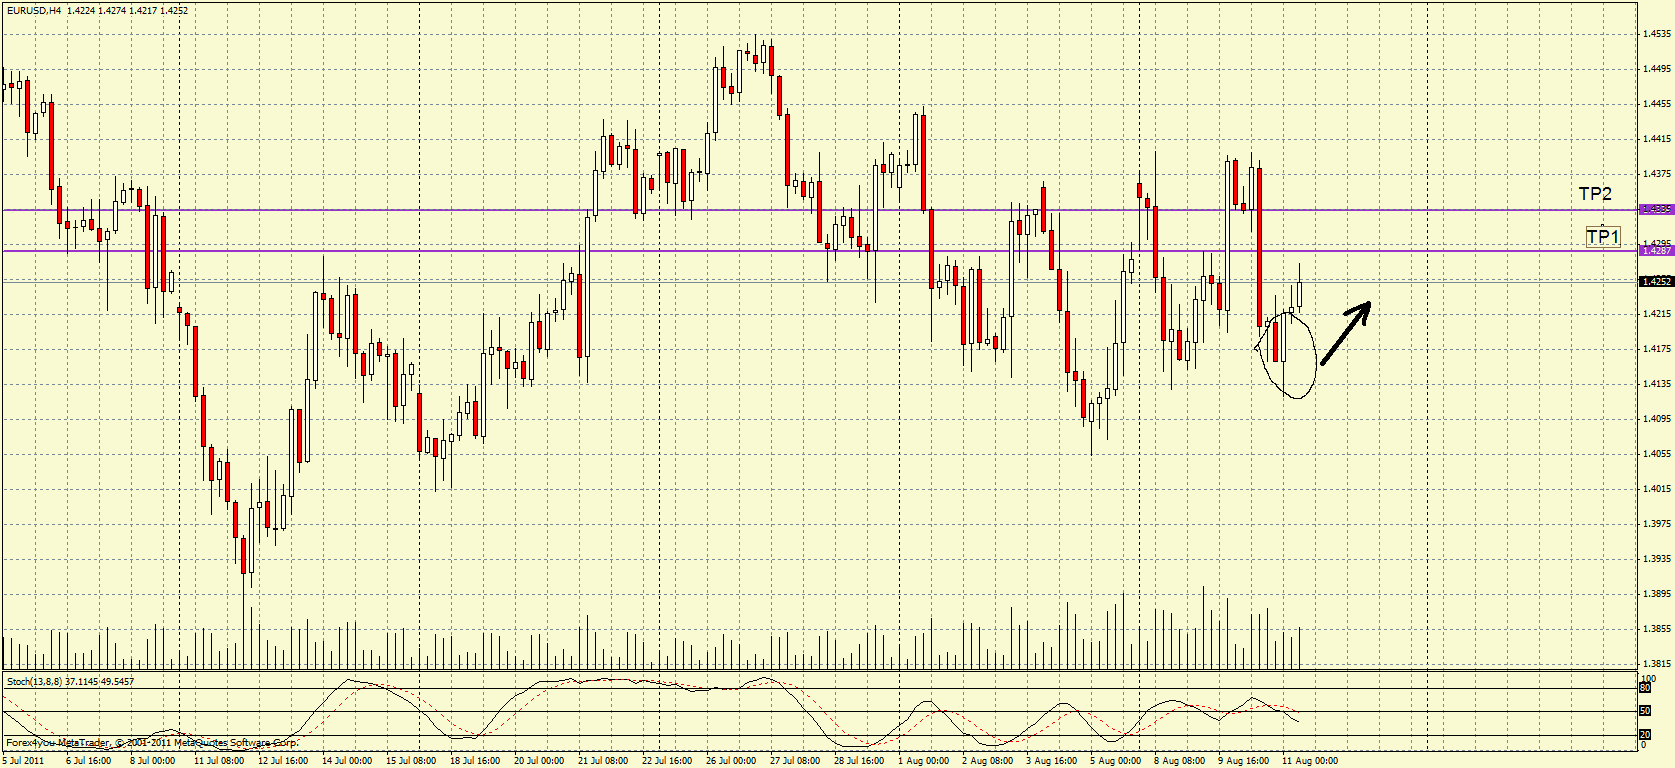Click the 8 Jul 00:00 time label

click(153, 761)
